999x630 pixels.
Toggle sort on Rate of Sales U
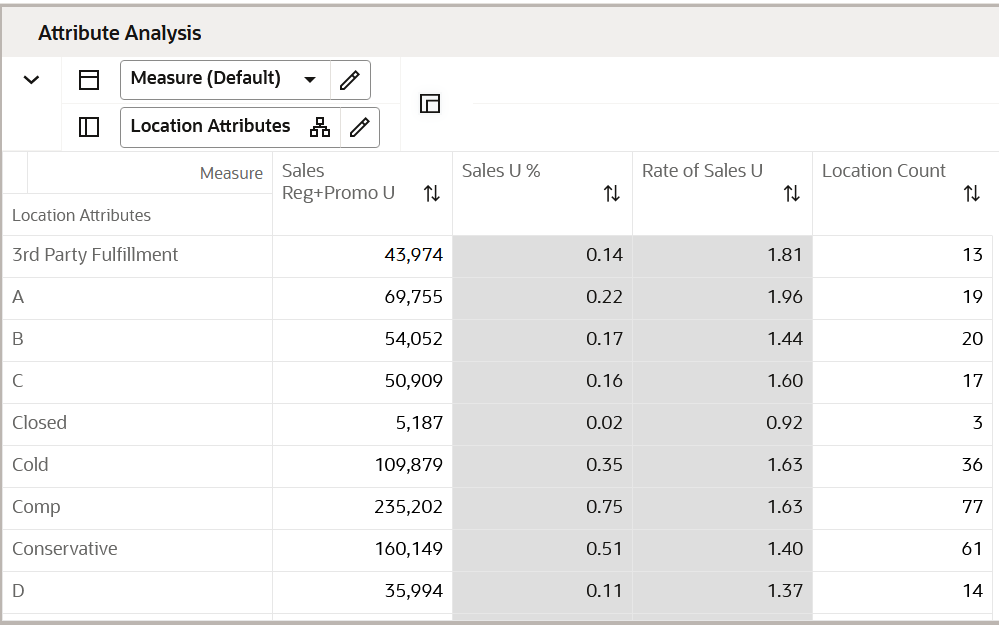tap(792, 192)
